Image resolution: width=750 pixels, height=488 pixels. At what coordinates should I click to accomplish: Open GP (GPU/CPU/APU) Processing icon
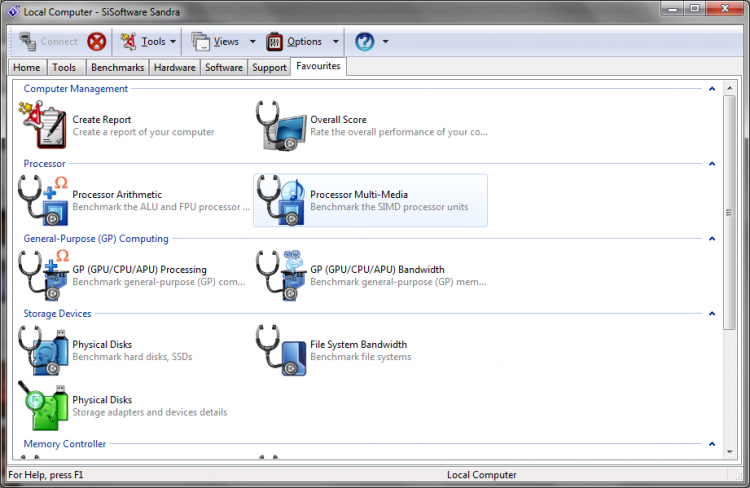43,275
